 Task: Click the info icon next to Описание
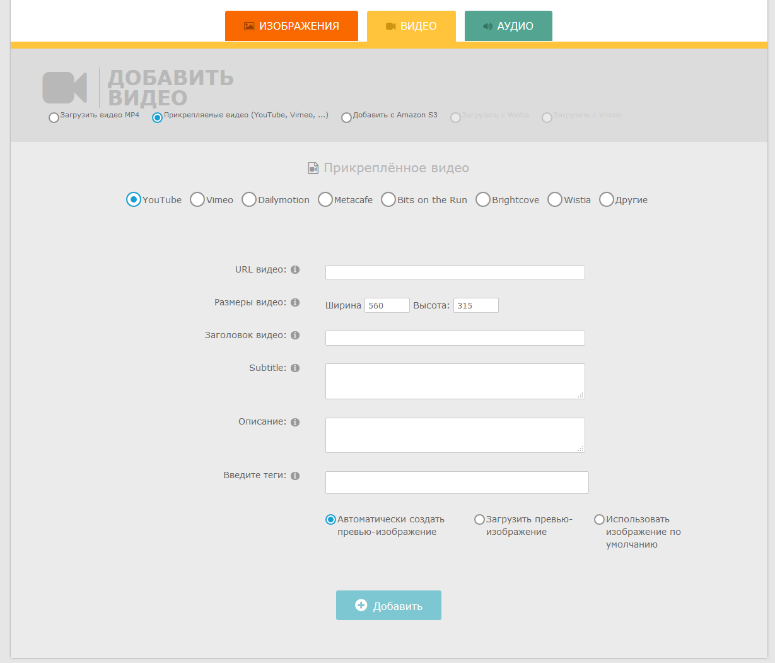pyautogui.click(x=295, y=422)
